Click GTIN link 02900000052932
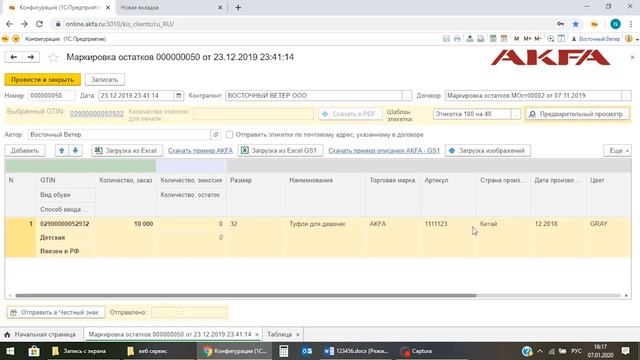 pos(97,114)
